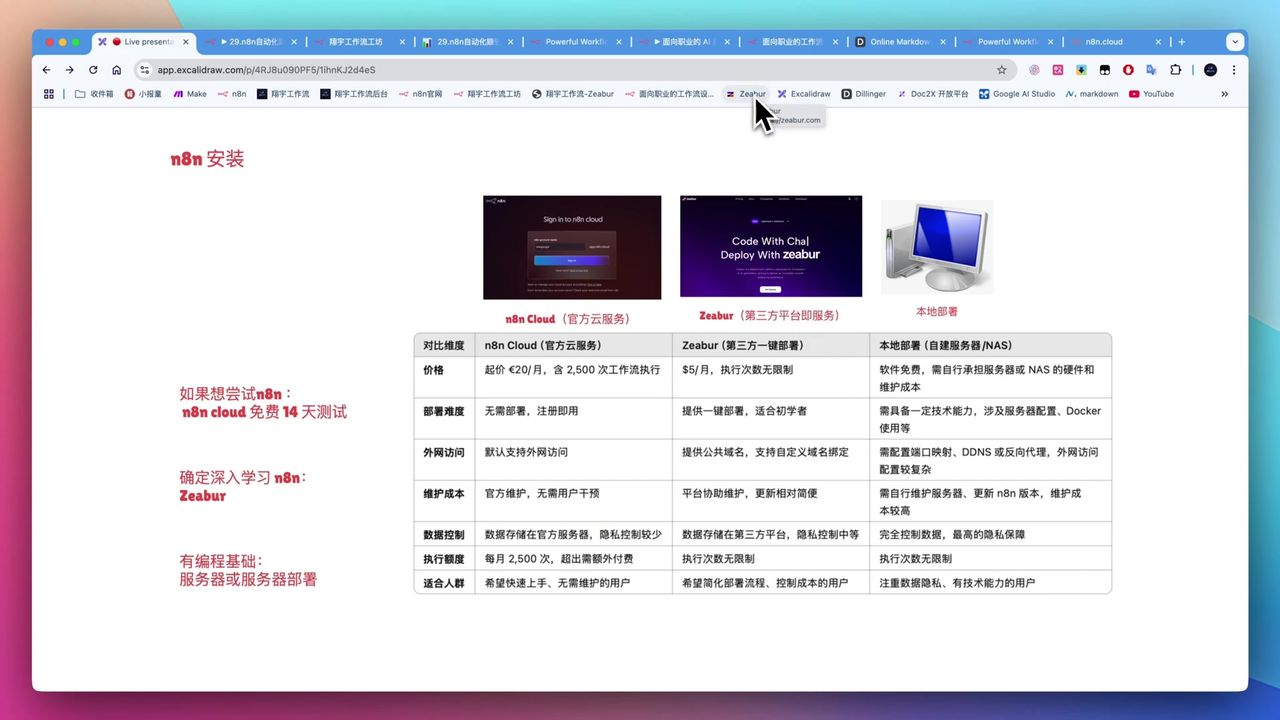Open the extensions puzzle-piece icon

click(1175, 70)
